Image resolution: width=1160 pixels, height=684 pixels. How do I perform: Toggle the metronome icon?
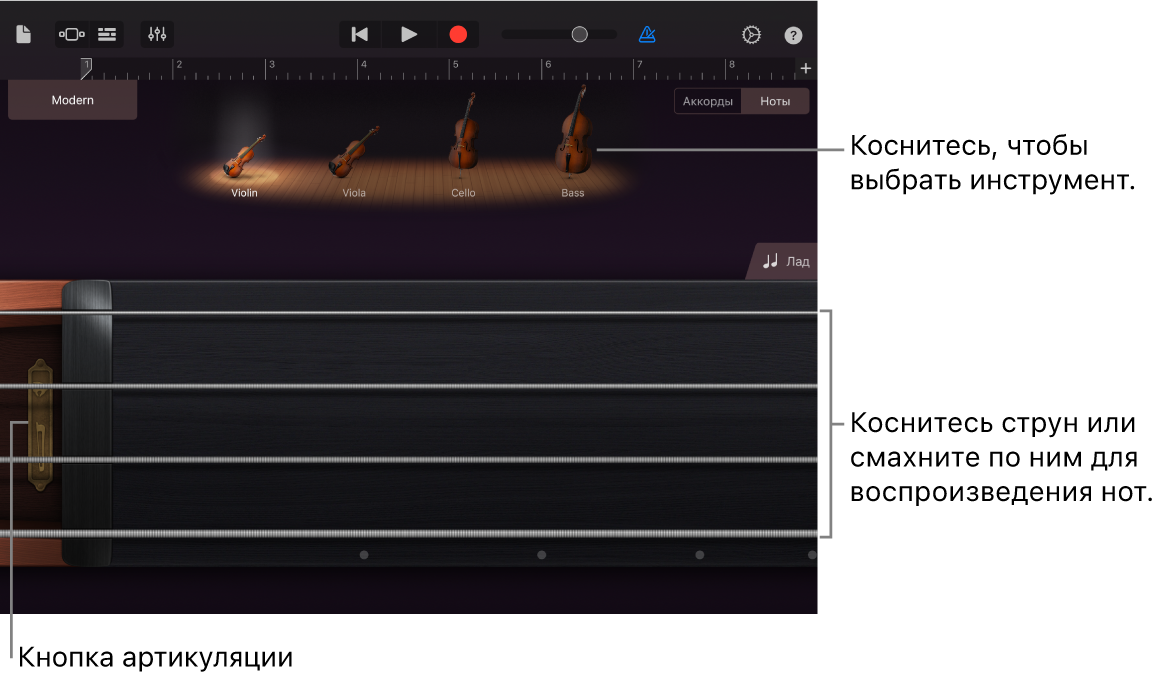point(647,35)
